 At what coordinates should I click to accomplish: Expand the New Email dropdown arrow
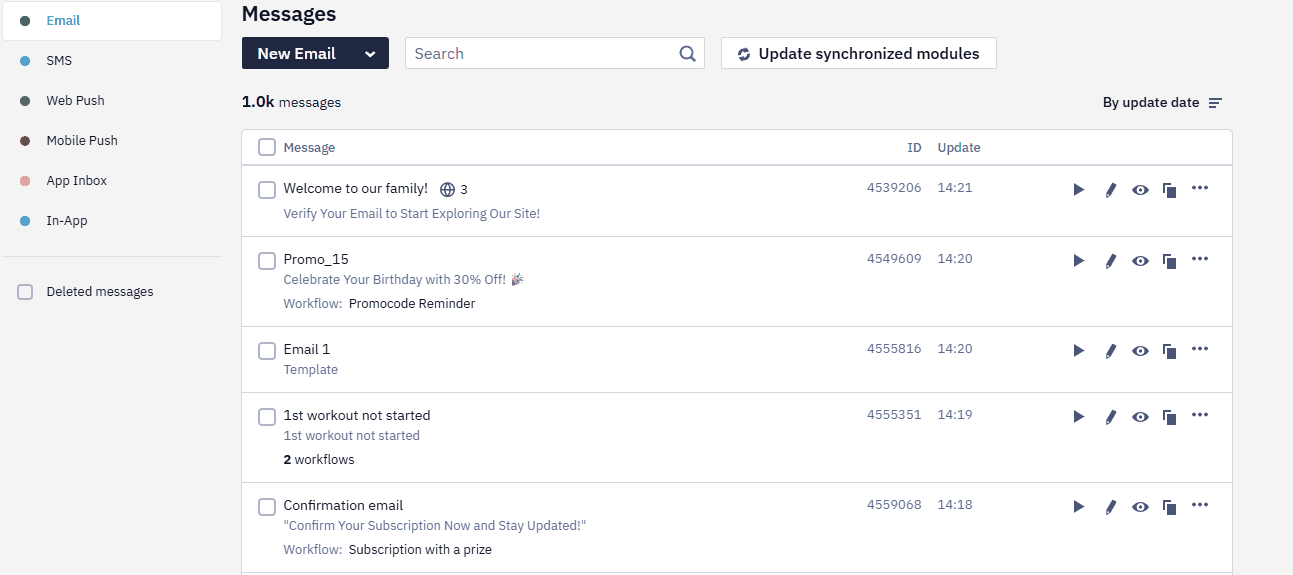pos(370,54)
